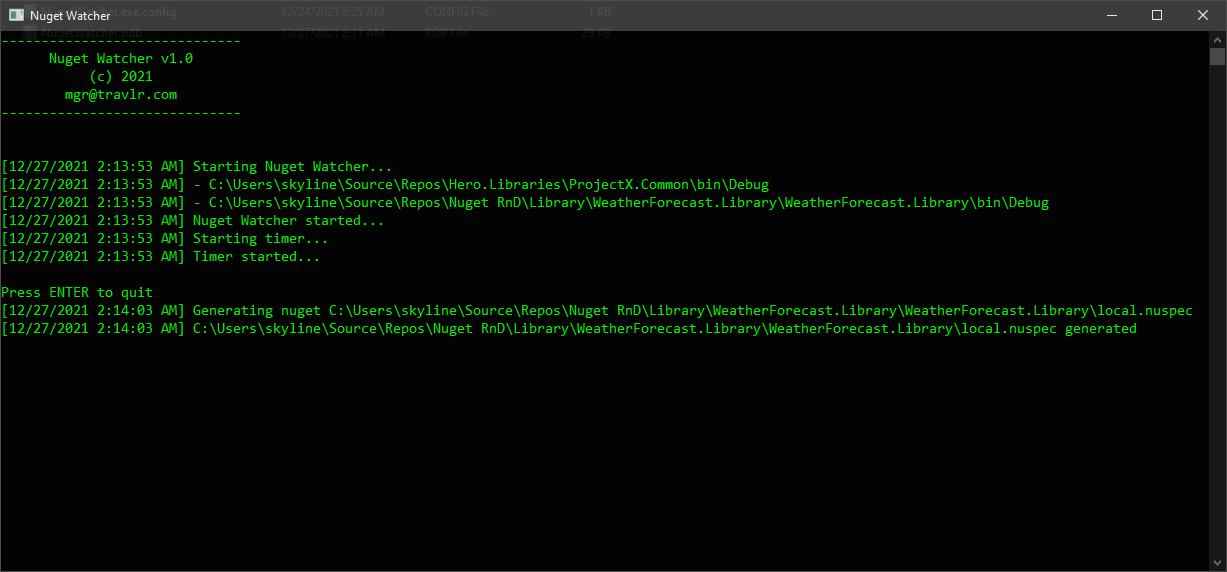Click the 'Press ENTER to quit' line

77,293
